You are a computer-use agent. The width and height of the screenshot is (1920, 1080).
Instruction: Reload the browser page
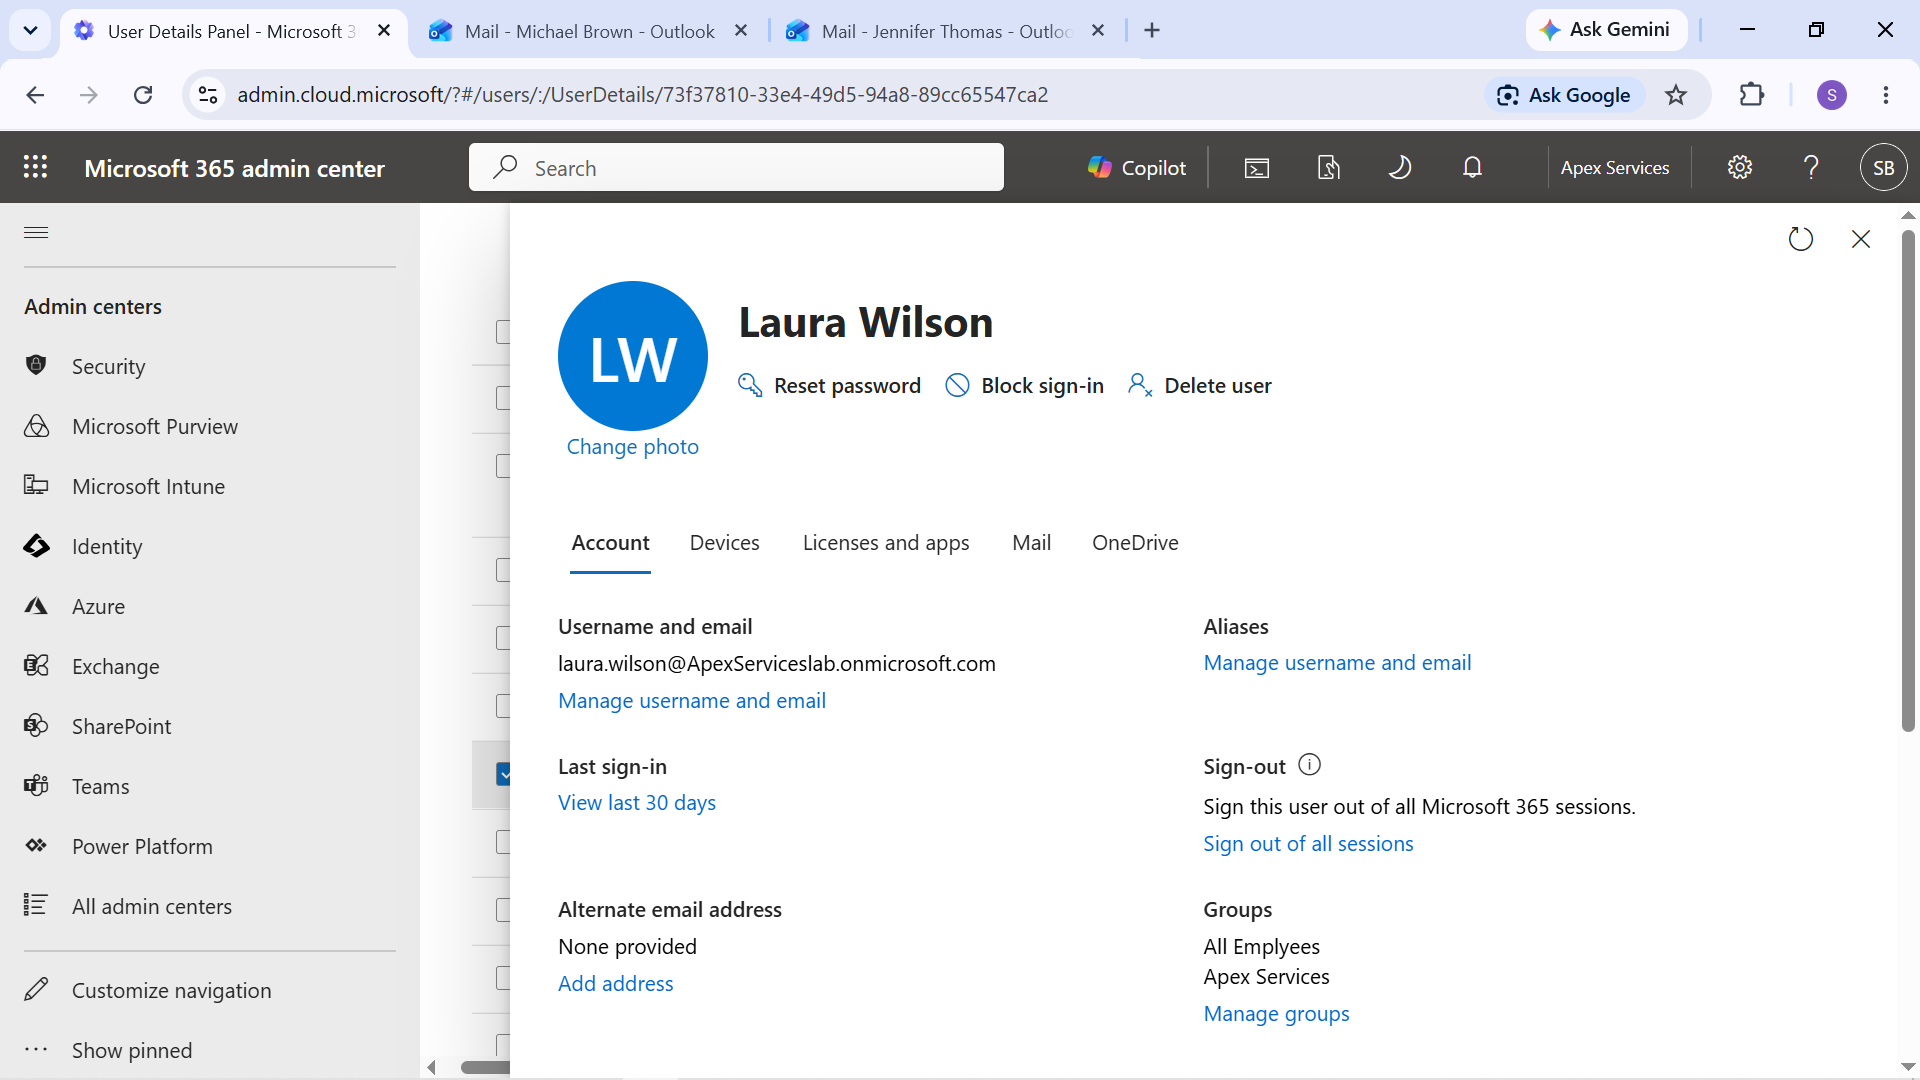pos(143,95)
